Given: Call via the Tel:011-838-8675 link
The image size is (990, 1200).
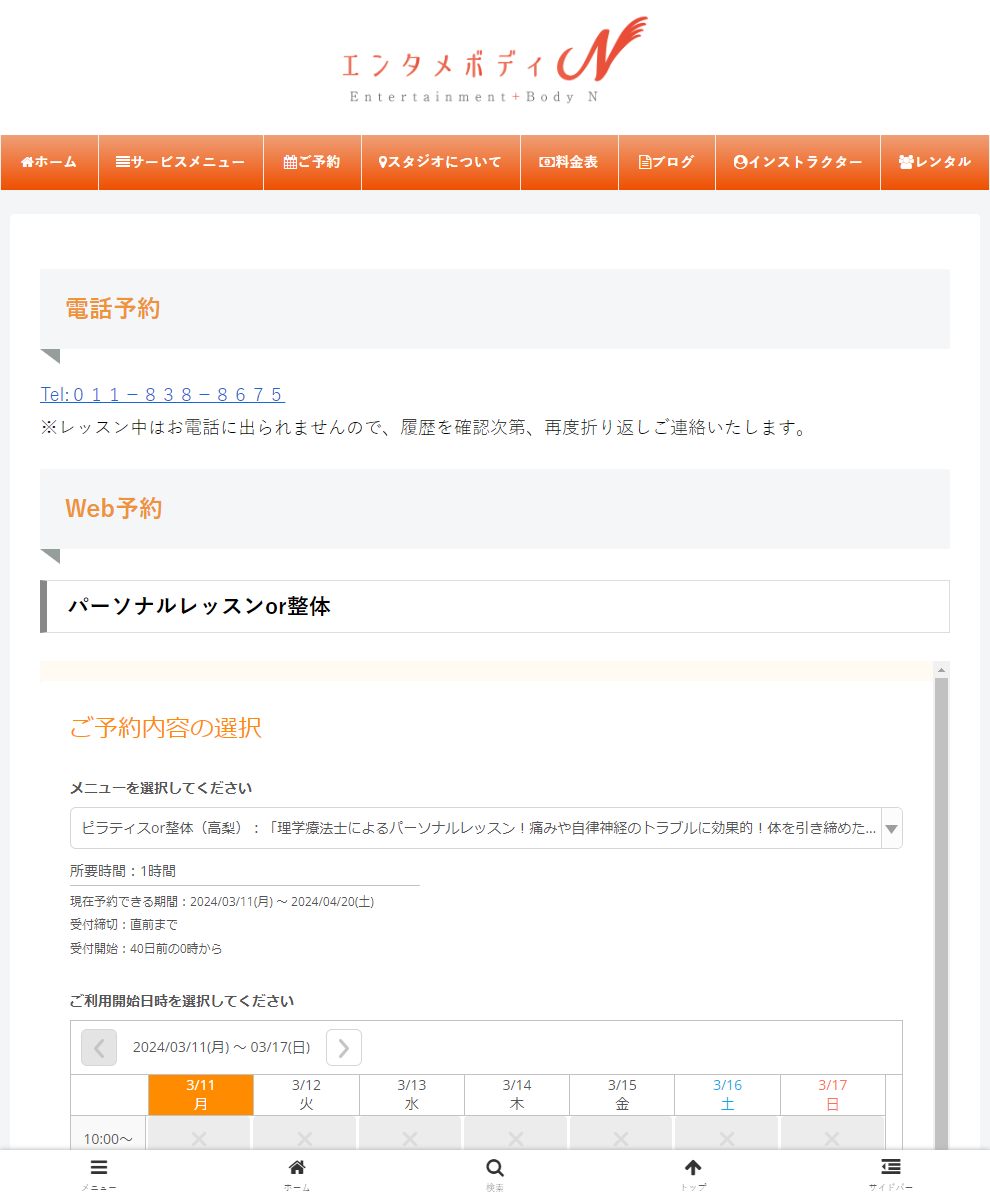Looking at the screenshot, I should click(x=161, y=394).
